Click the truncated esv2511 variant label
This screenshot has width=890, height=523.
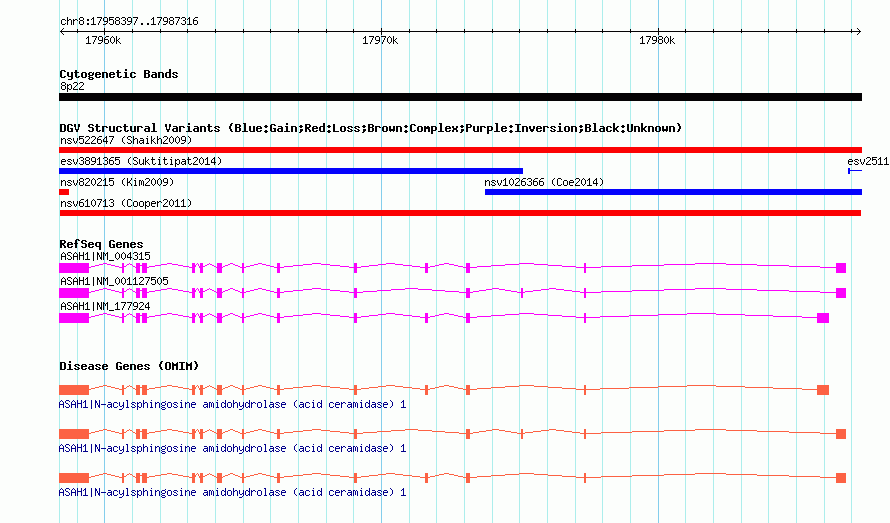(x=868, y=161)
